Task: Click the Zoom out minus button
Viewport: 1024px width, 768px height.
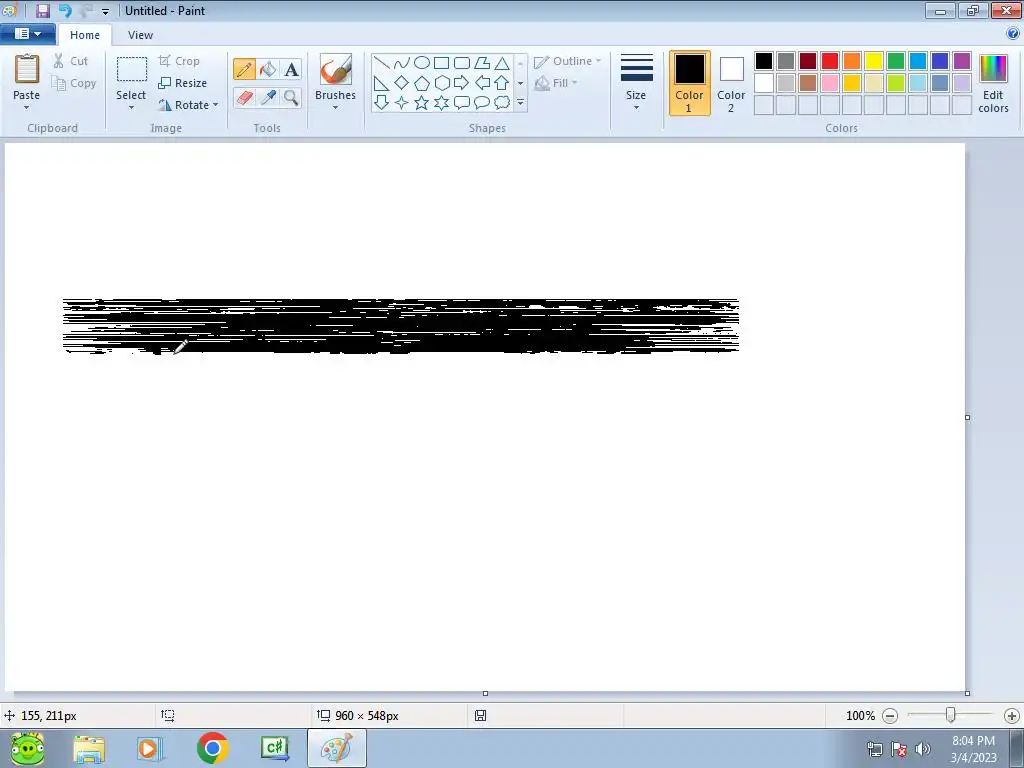Action: [890, 716]
